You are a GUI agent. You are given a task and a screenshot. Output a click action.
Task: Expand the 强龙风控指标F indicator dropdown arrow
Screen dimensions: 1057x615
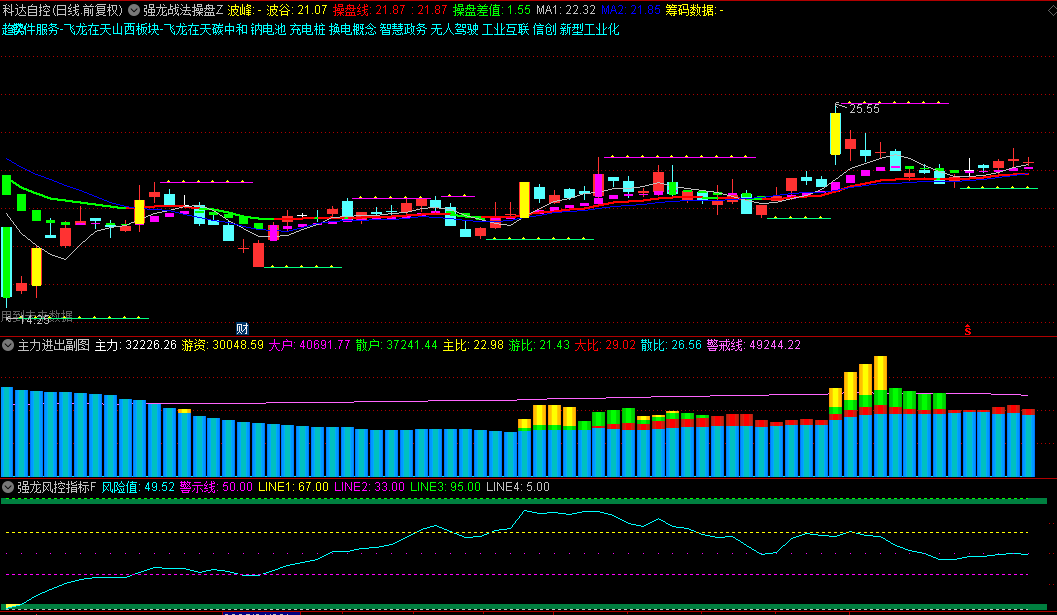pyautogui.click(x=8, y=487)
